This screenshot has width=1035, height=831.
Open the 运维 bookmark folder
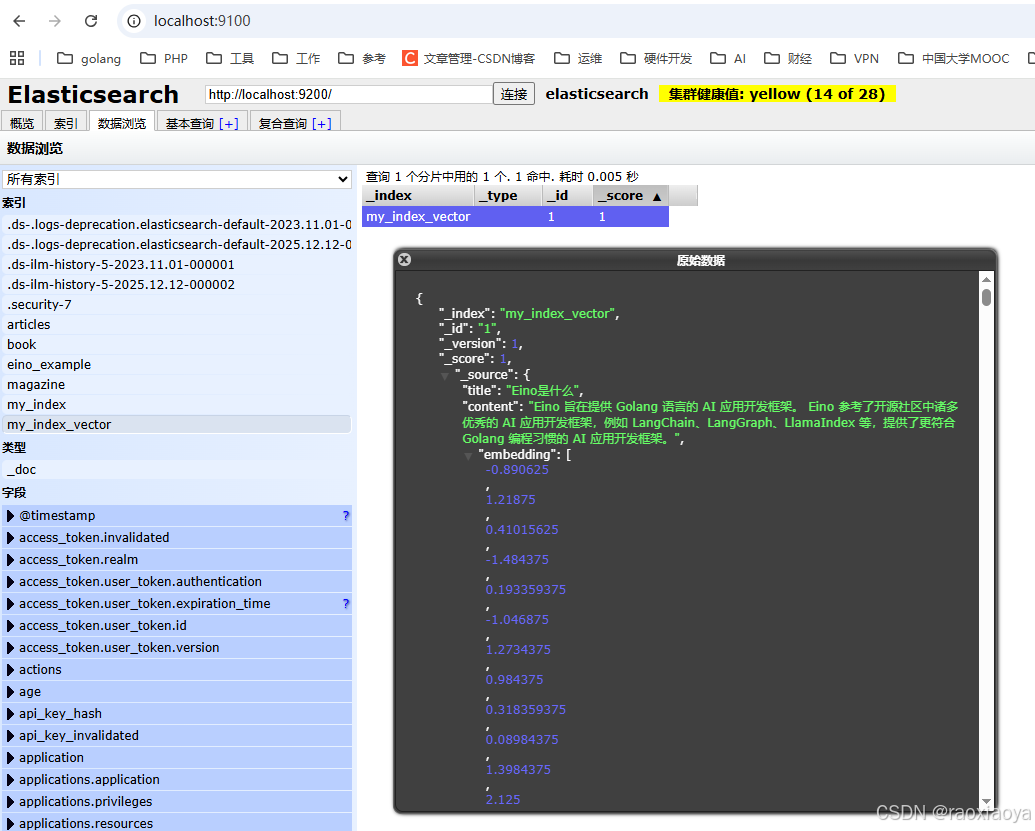[578, 59]
